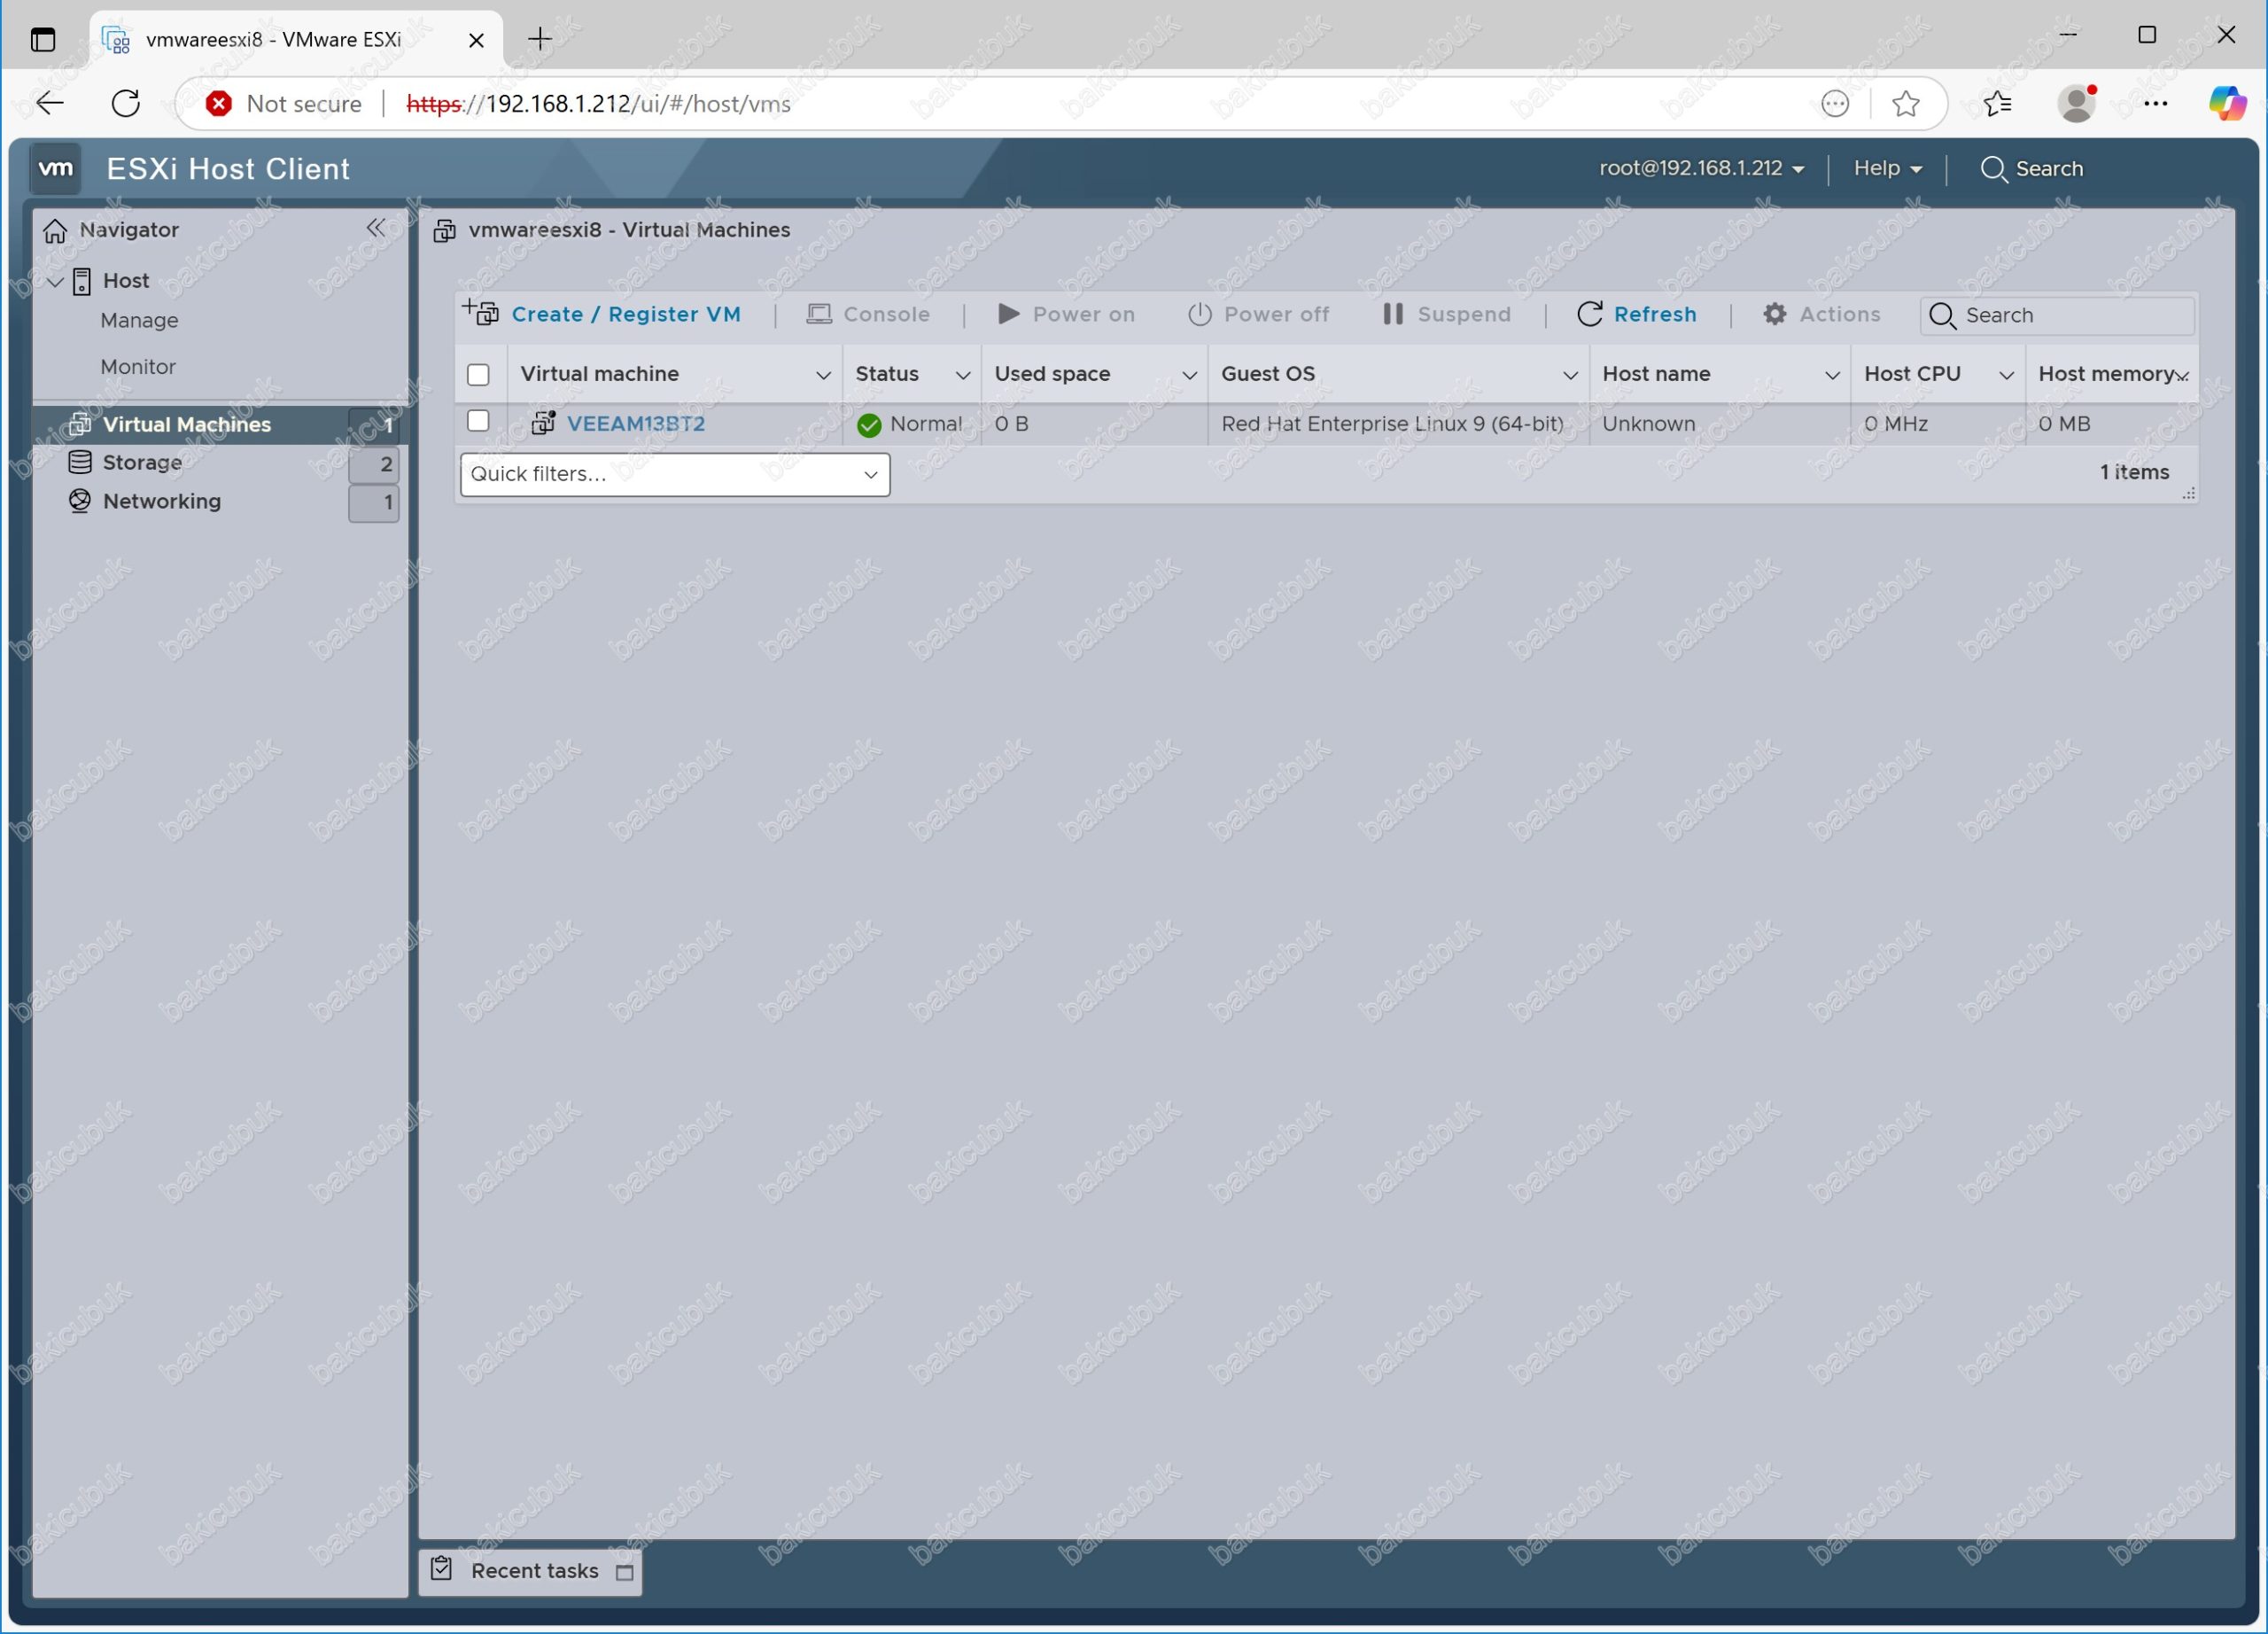2268x1634 pixels.
Task: Open Storage in Navigator
Action: point(142,462)
